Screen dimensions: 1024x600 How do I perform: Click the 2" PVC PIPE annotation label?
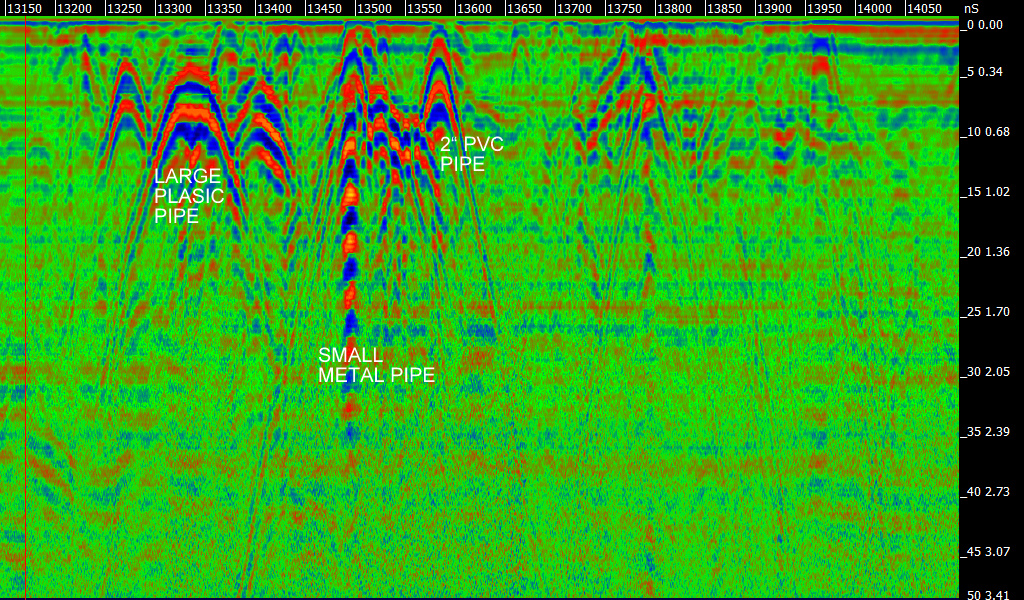click(471, 154)
